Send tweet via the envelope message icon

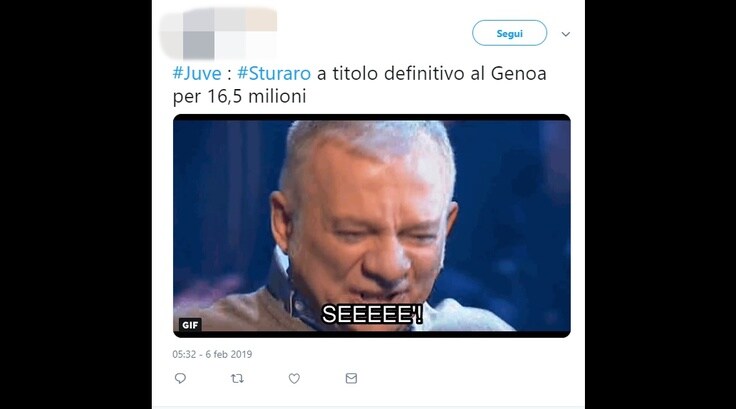point(351,378)
